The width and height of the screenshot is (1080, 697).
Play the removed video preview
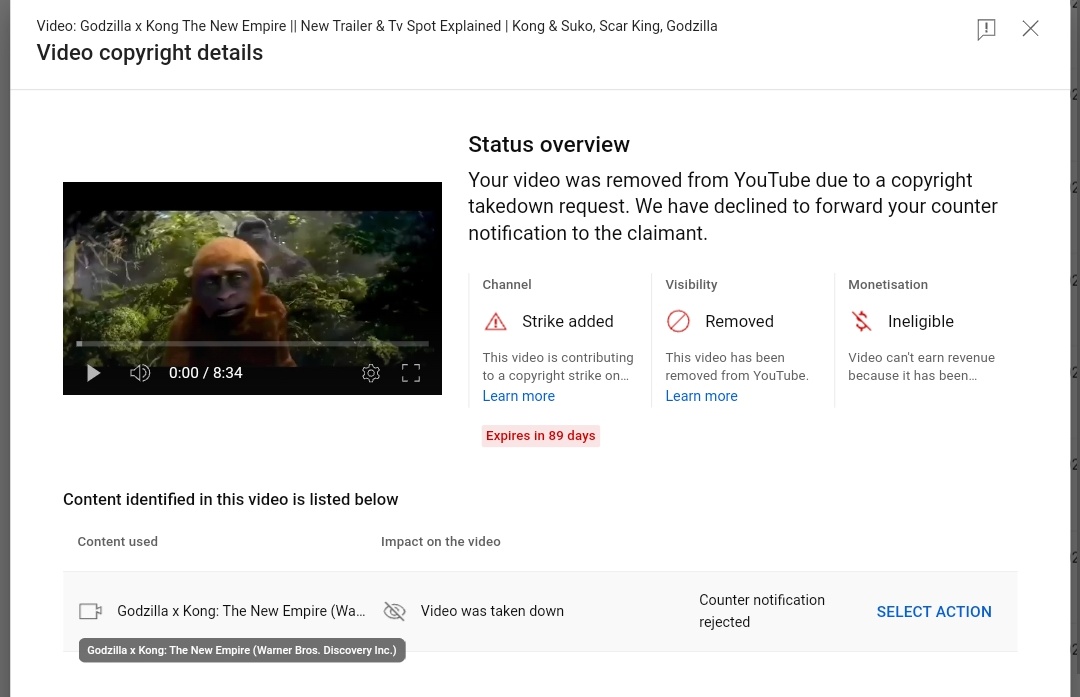click(x=93, y=373)
